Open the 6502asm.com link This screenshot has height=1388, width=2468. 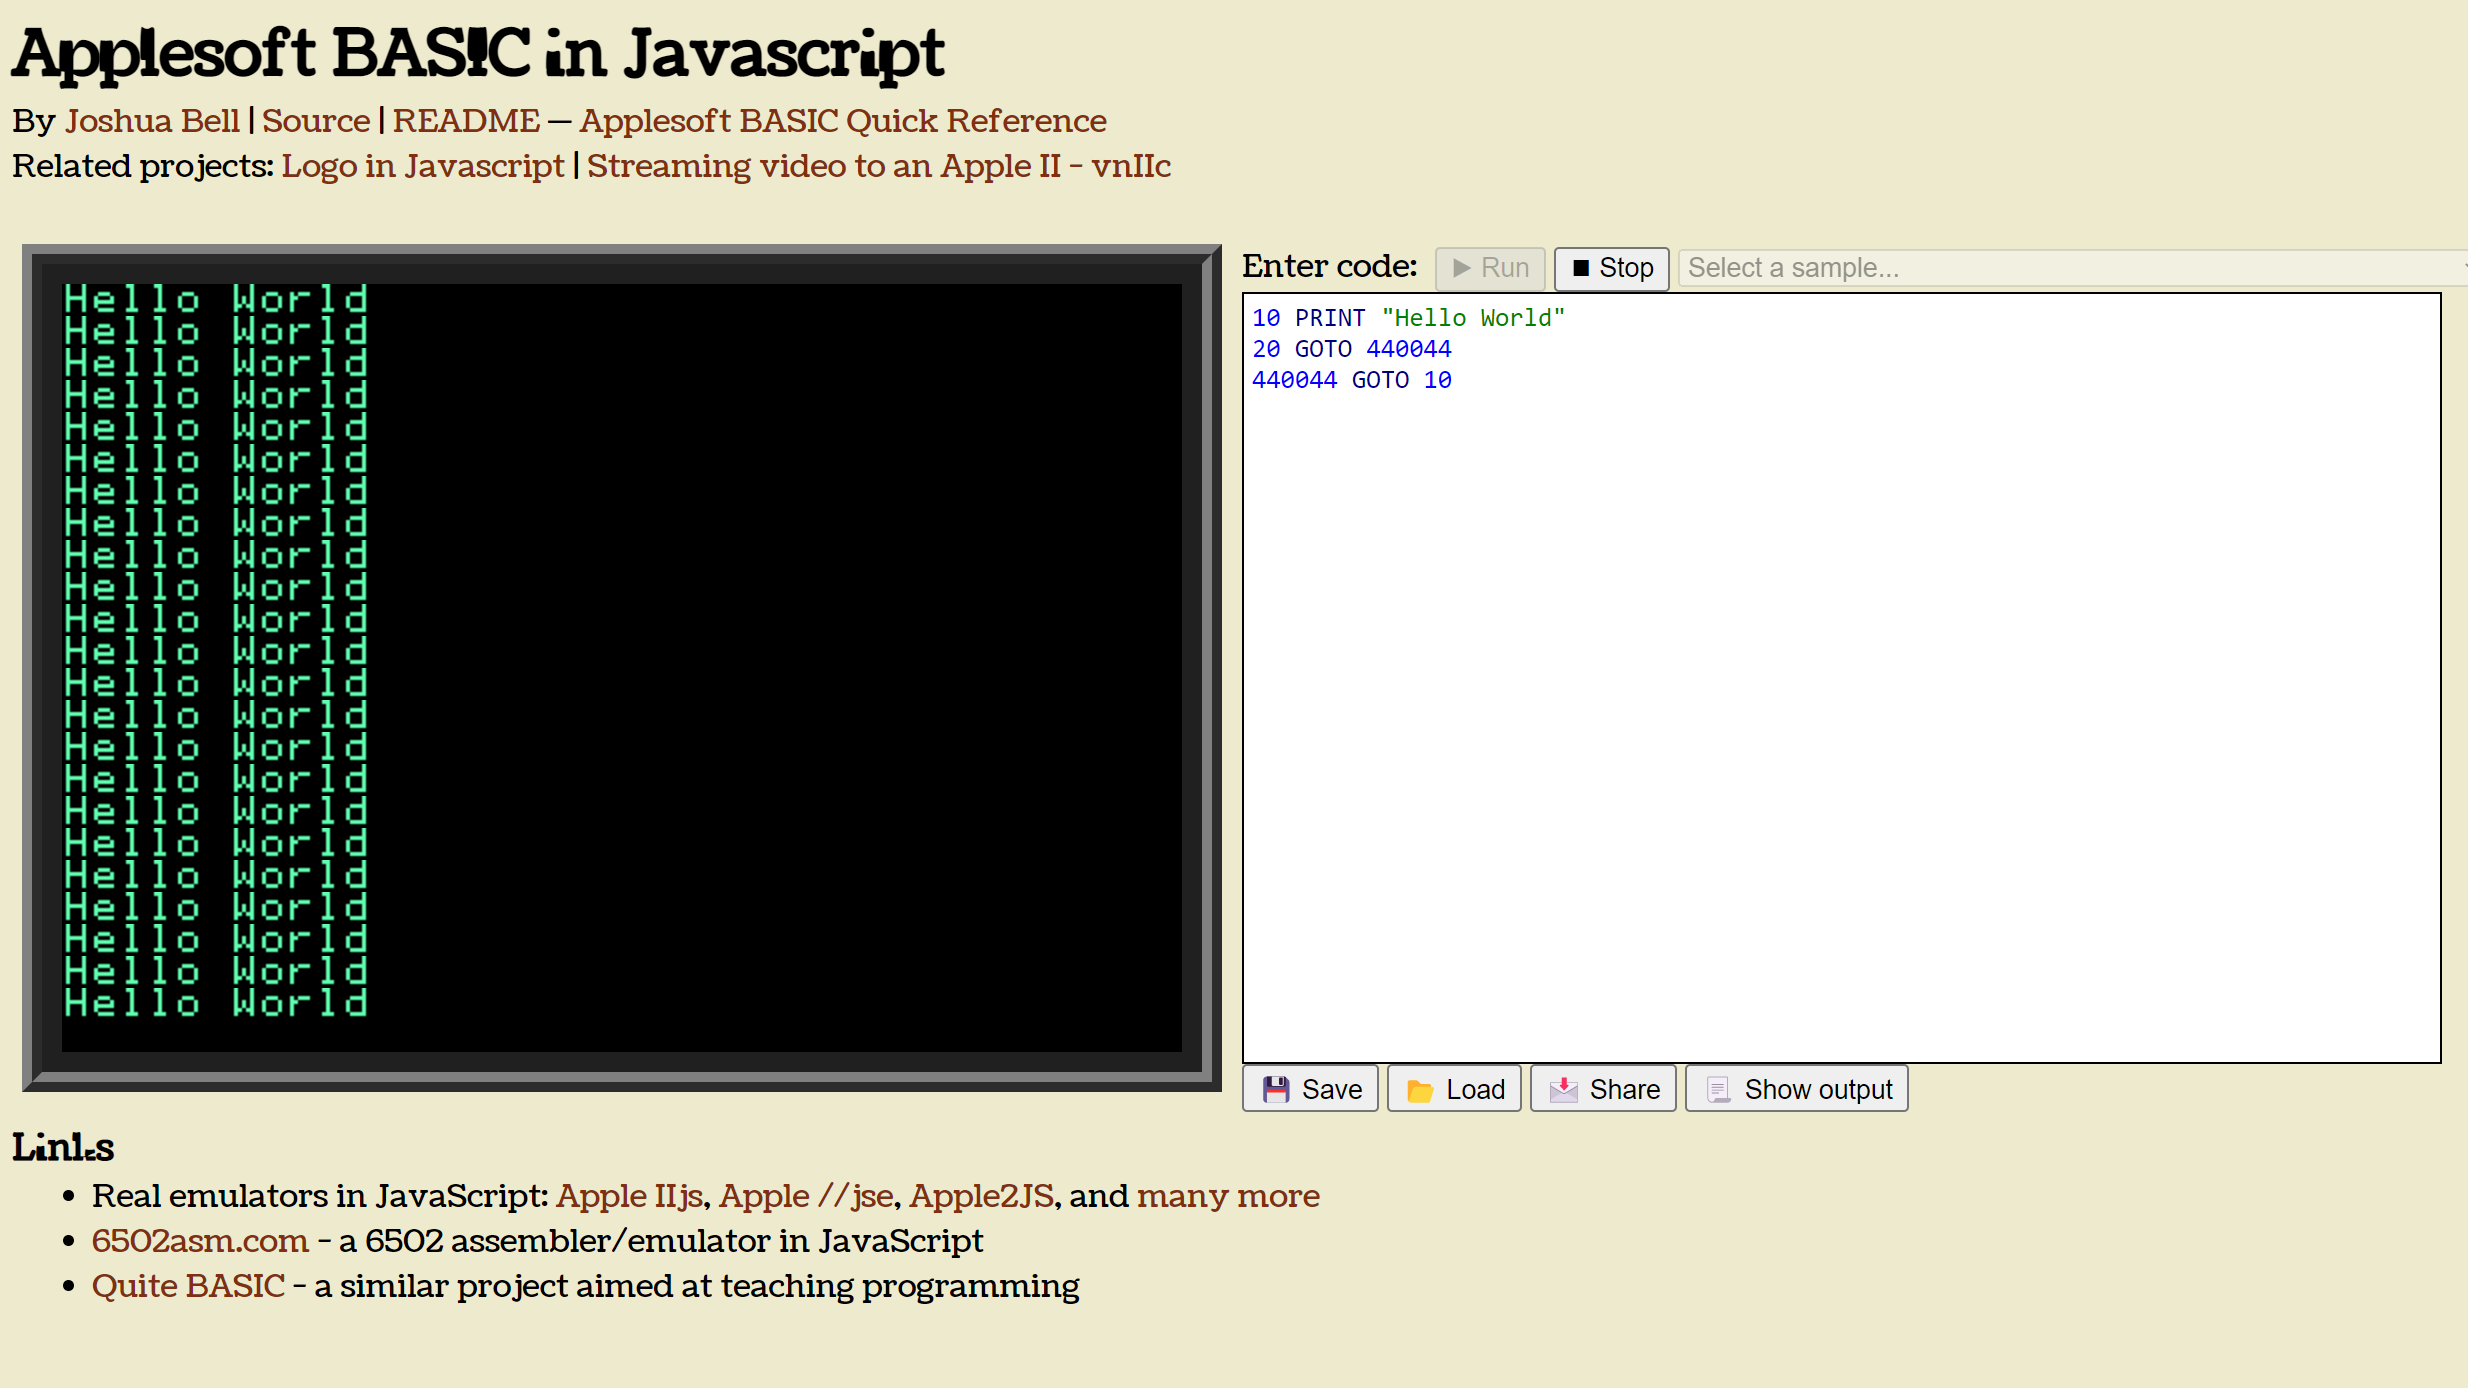[x=200, y=1241]
